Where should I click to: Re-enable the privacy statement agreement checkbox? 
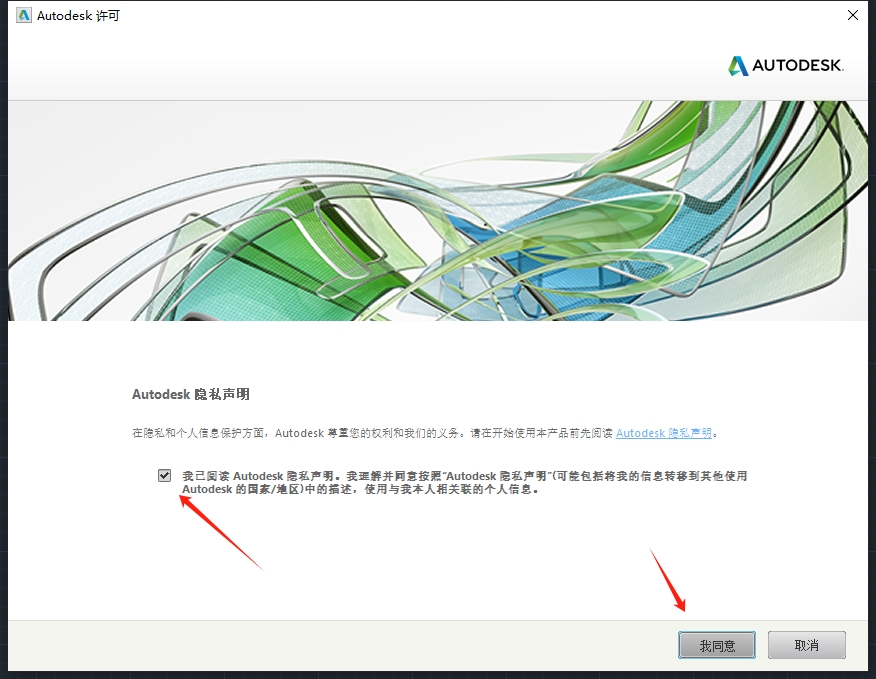(164, 475)
